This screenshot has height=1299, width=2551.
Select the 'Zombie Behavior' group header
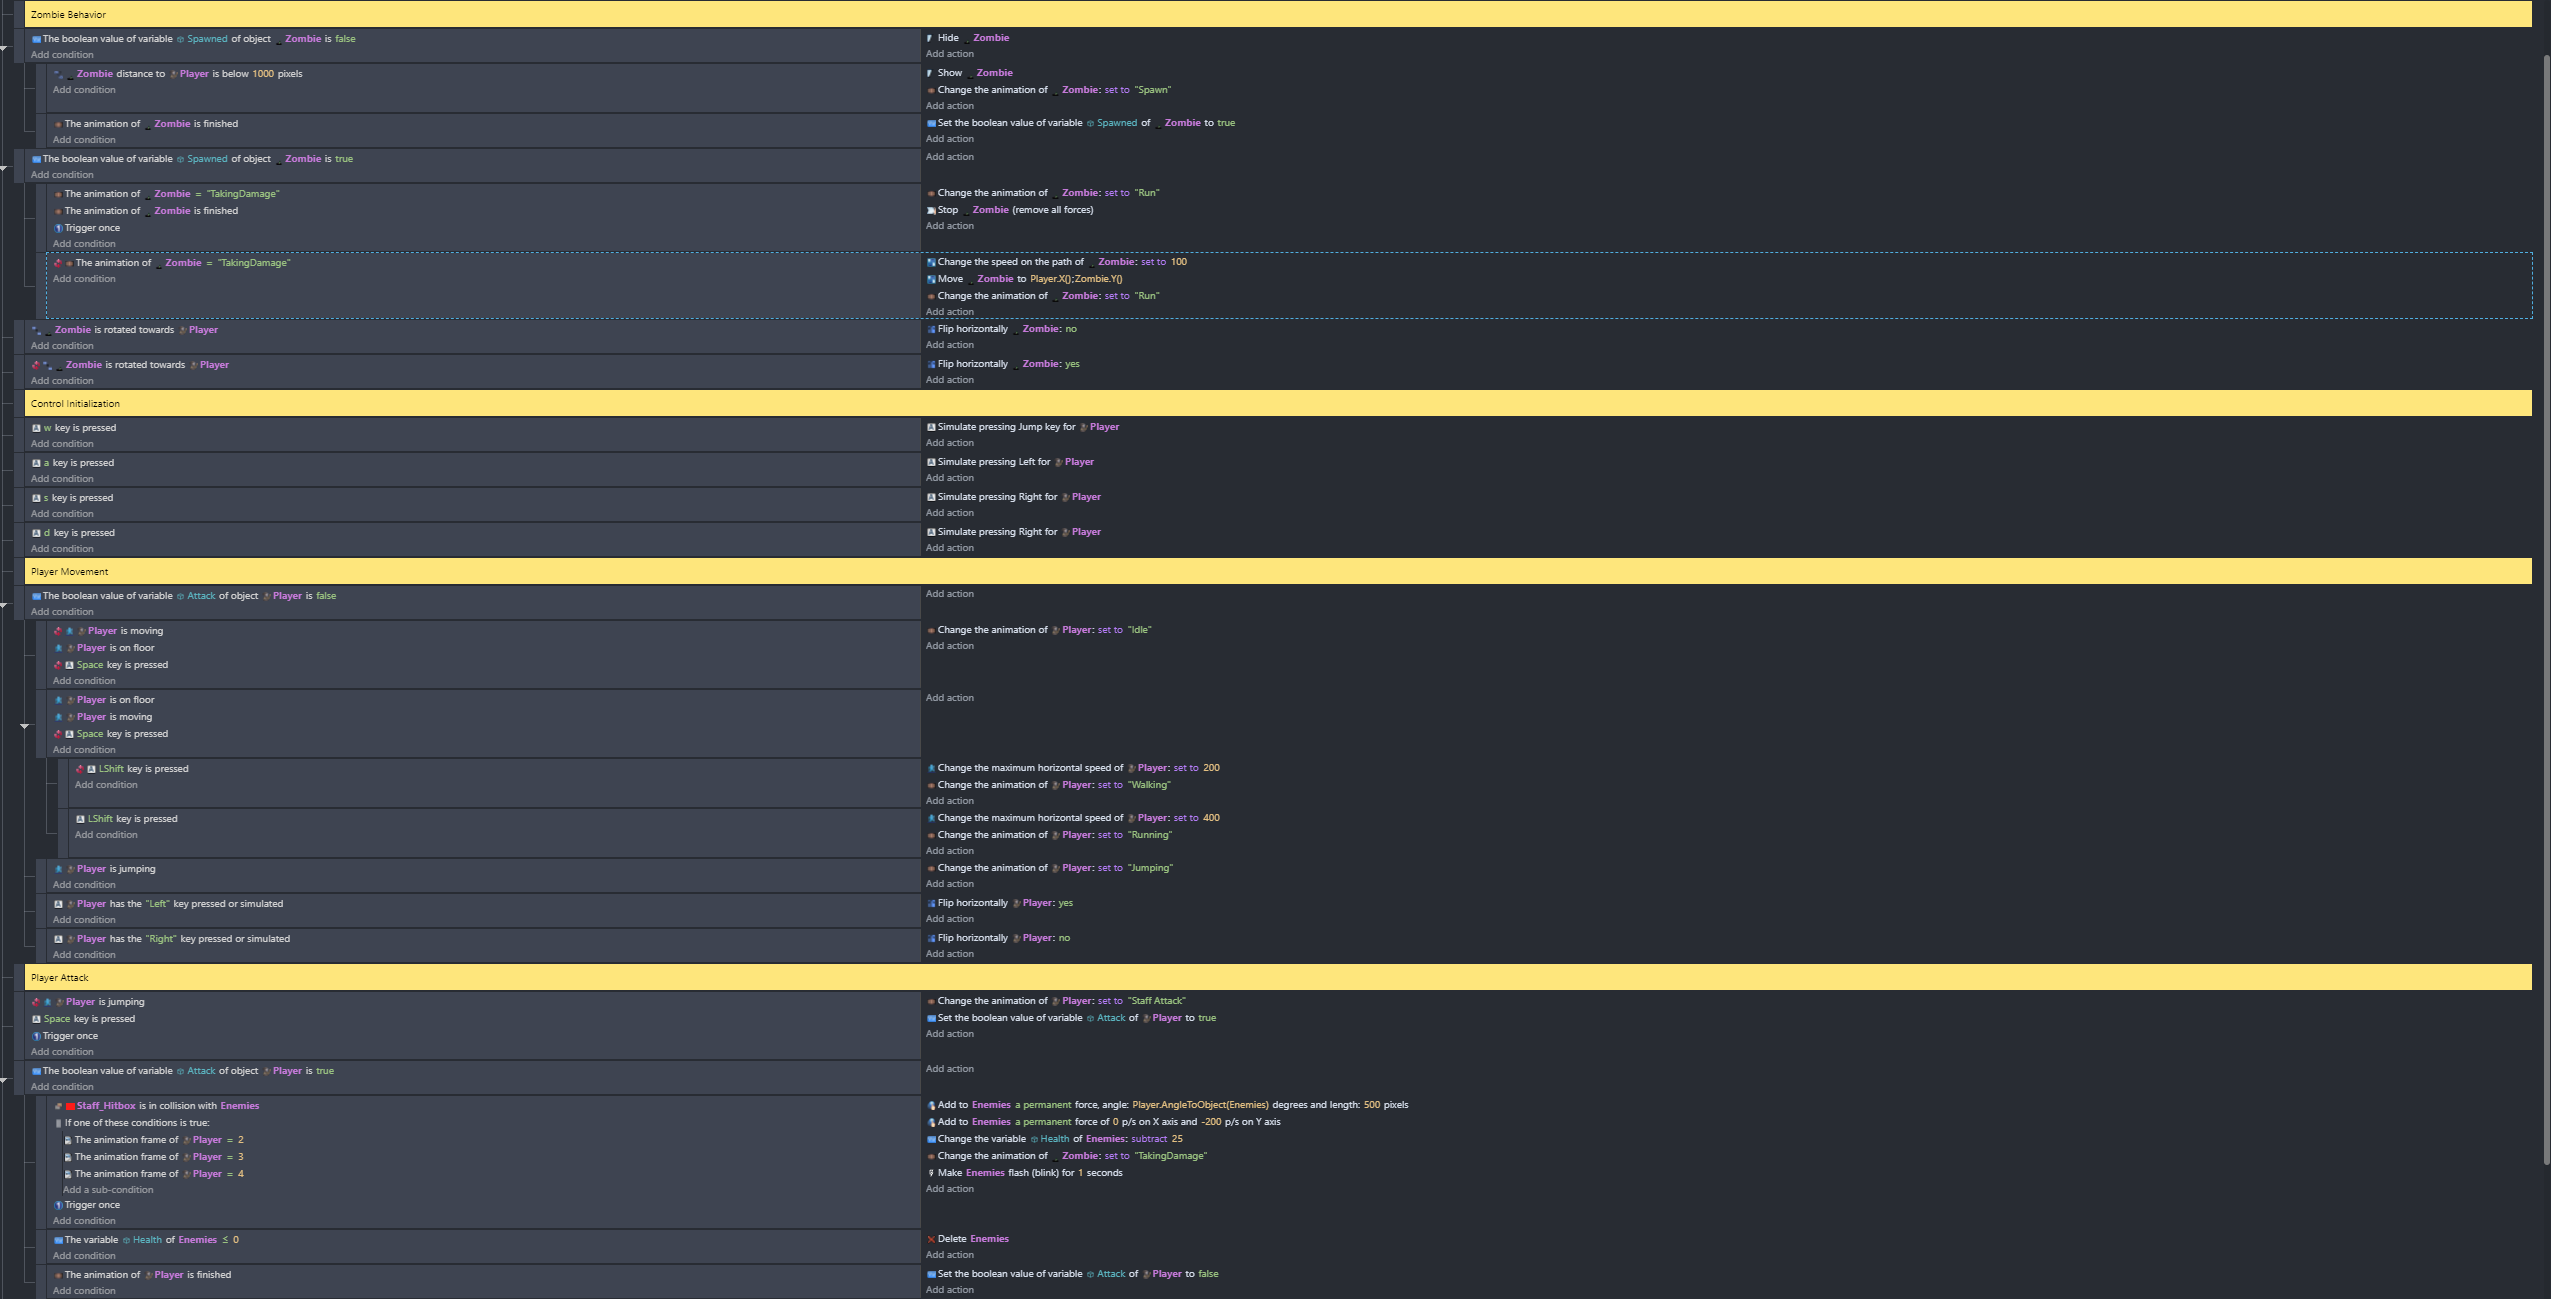point(68,15)
